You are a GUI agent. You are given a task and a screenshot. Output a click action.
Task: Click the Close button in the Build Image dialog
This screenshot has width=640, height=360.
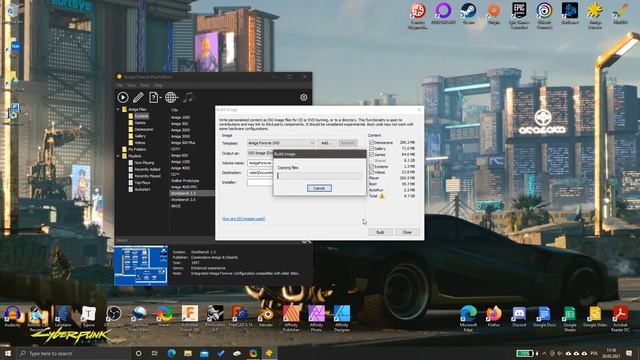[x=407, y=232]
